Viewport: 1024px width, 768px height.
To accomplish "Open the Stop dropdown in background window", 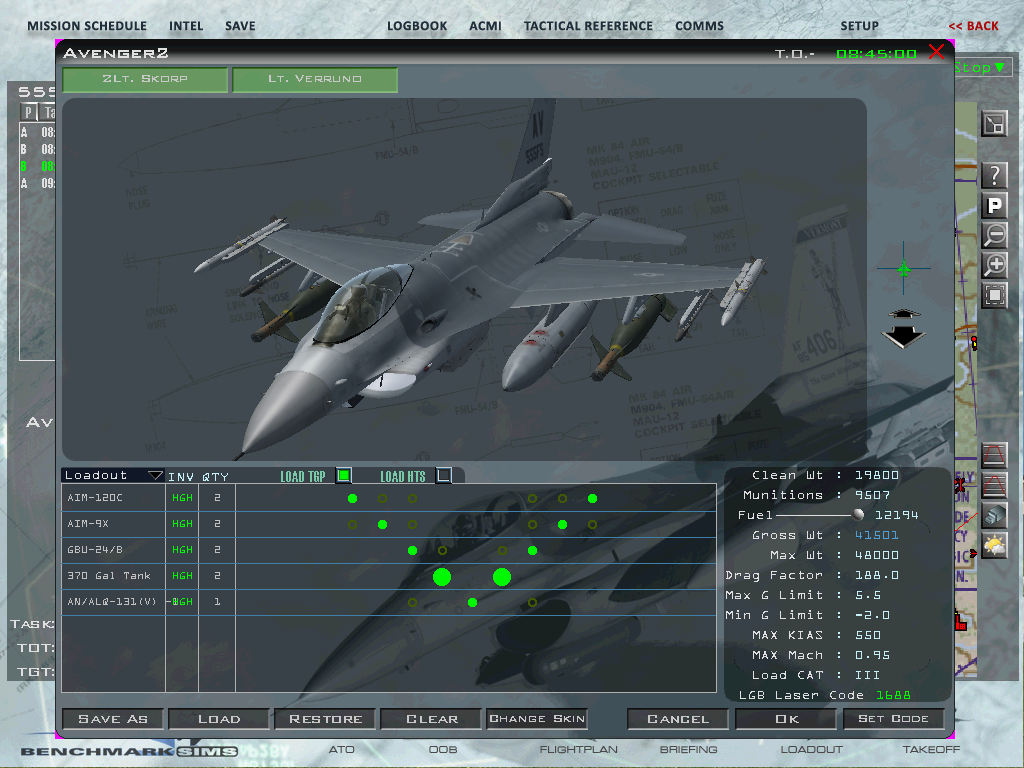I will [x=982, y=67].
